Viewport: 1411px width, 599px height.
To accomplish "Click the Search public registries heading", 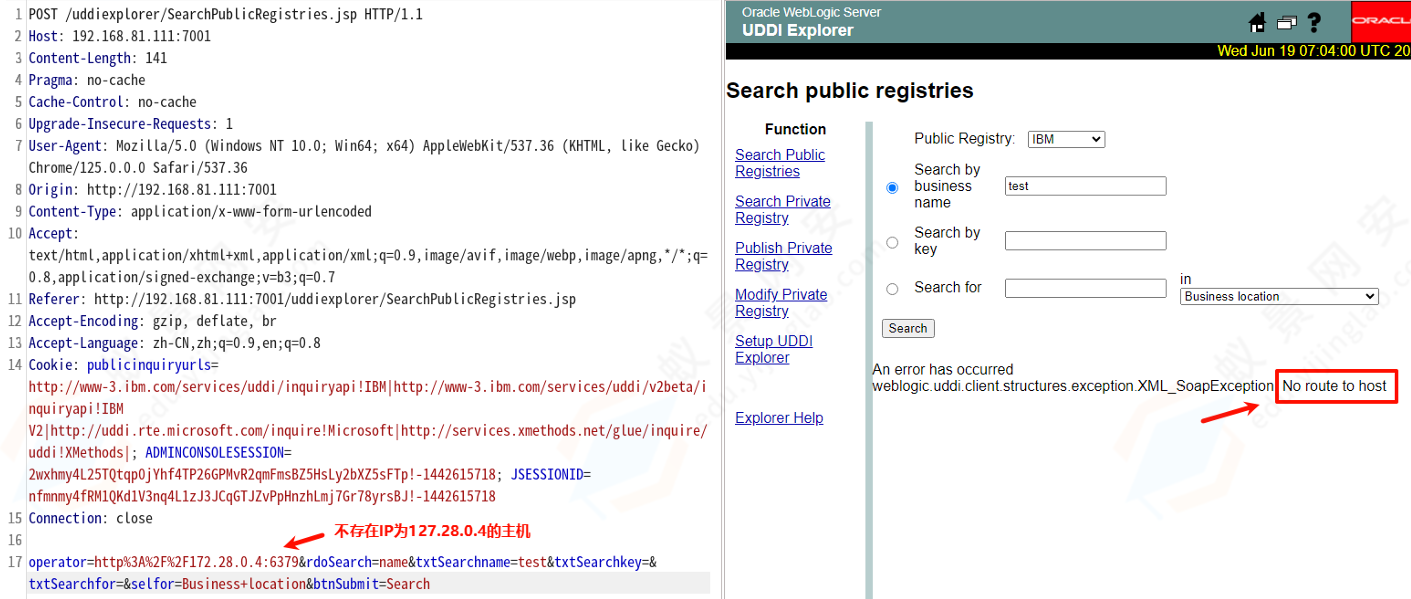I will 850,91.
